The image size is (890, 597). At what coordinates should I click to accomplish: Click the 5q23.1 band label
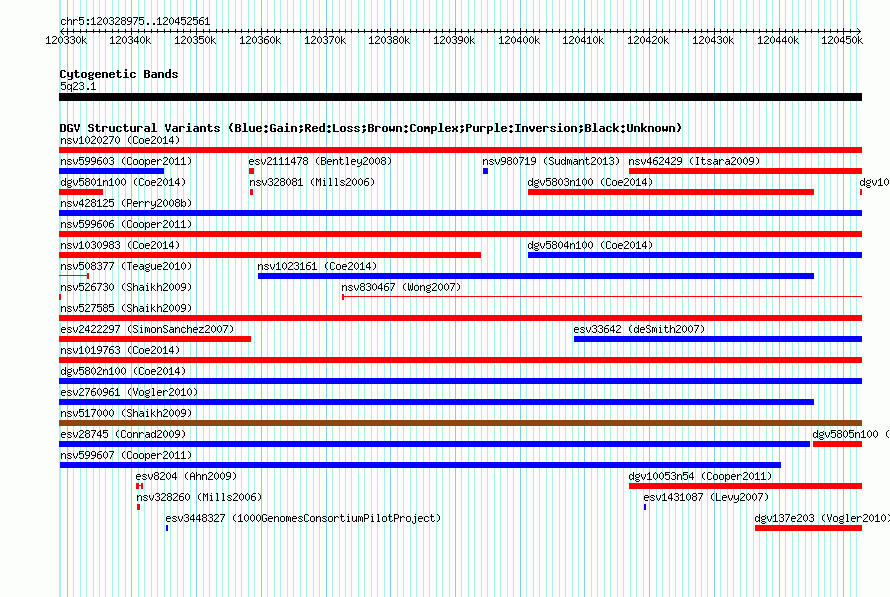click(78, 86)
